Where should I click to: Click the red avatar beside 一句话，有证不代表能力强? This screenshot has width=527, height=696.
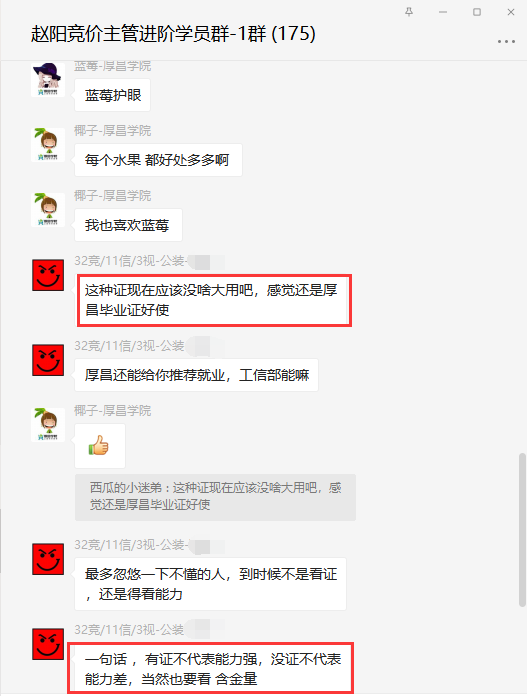[x=48, y=644]
